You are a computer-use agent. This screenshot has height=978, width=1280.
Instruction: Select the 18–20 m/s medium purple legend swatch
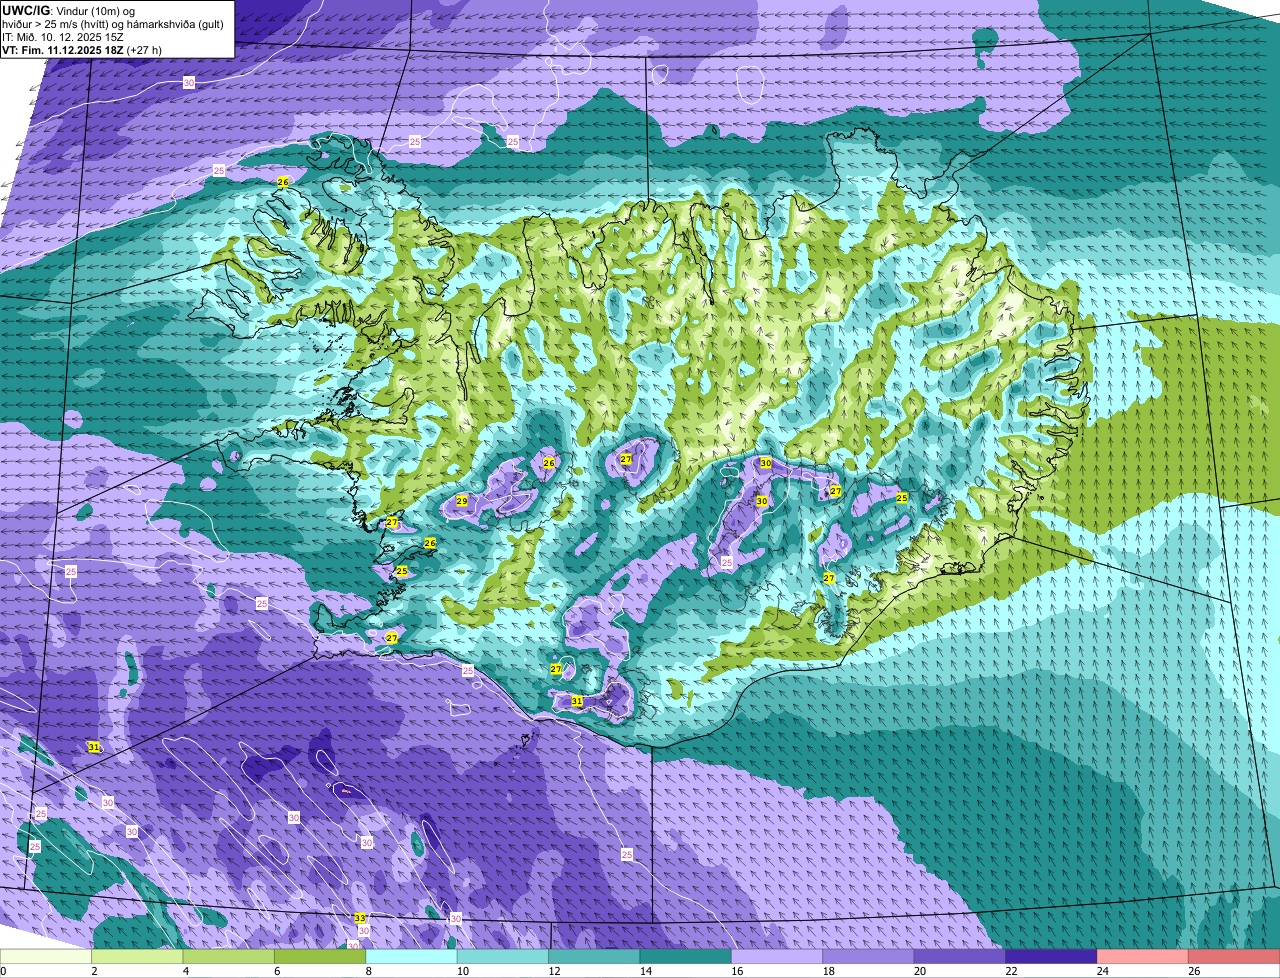[x=869, y=957]
